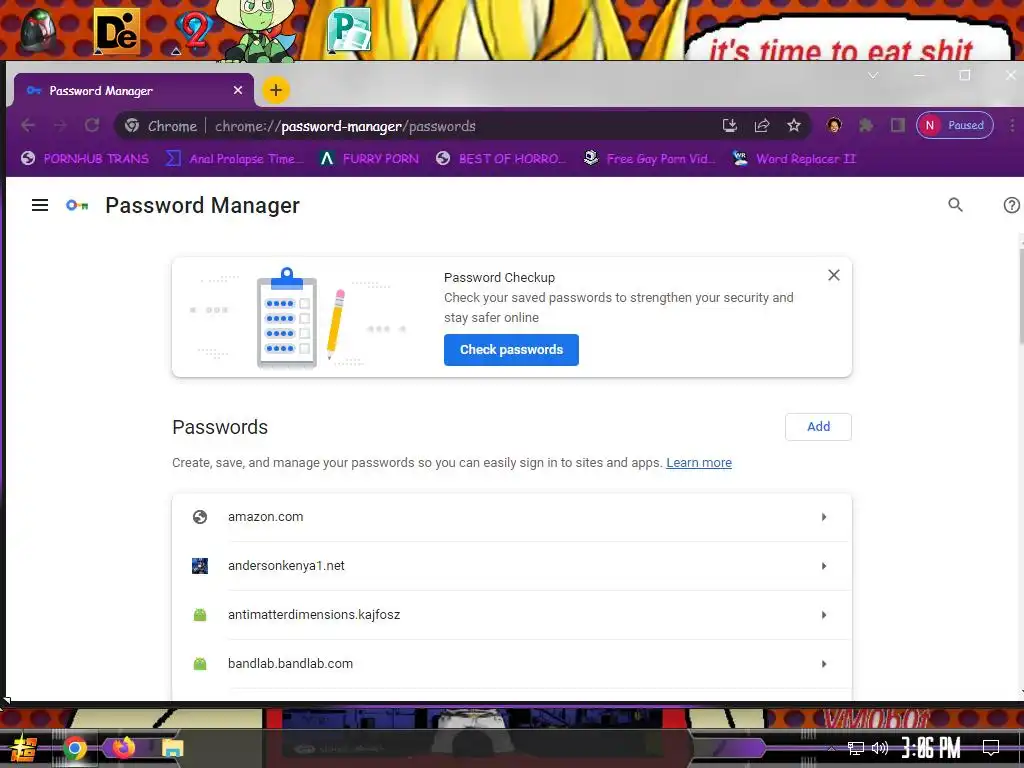Image resolution: width=1024 pixels, height=768 pixels.
Task: Click the browser Forward arrow
Action: click(60, 125)
